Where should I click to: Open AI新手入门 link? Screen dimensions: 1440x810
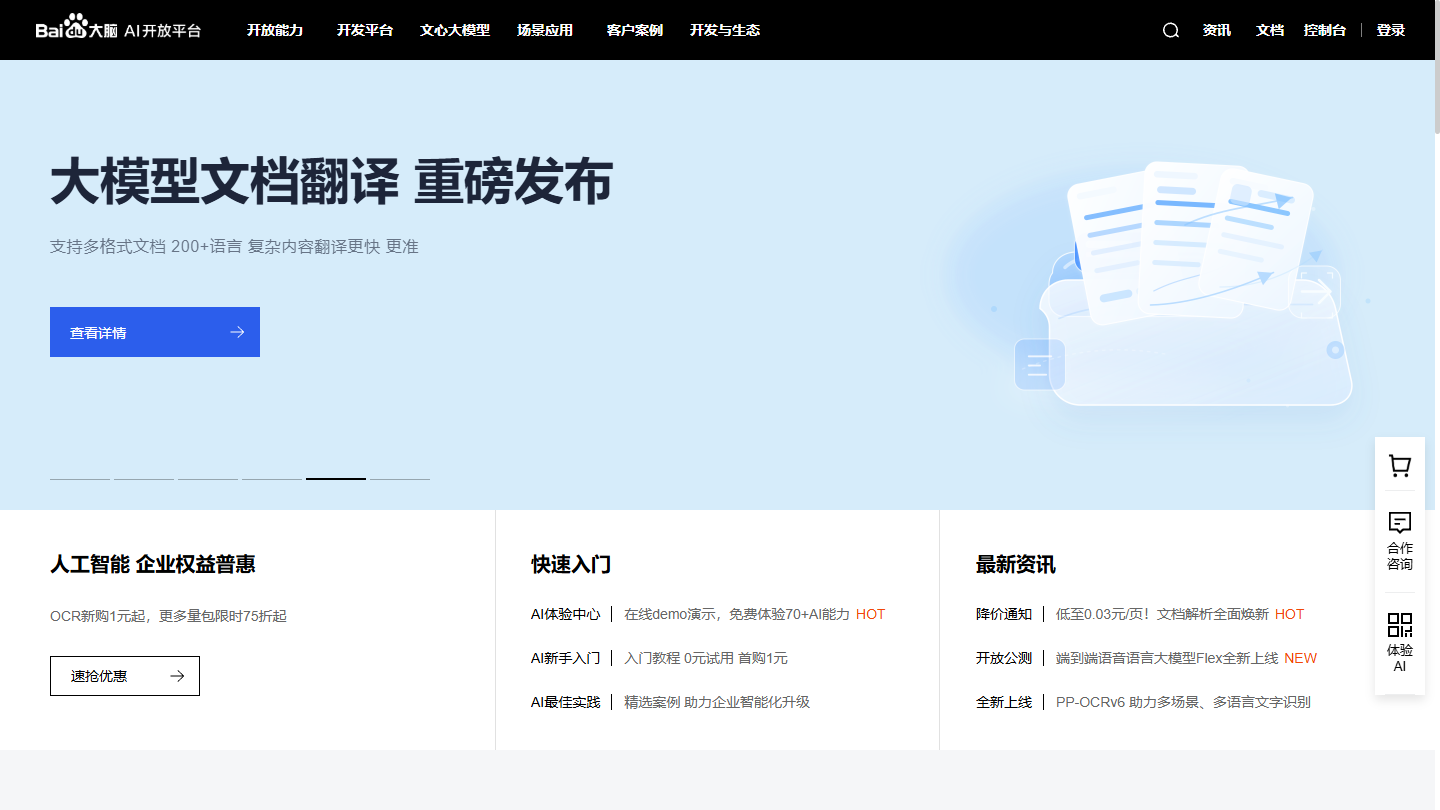[x=566, y=658]
